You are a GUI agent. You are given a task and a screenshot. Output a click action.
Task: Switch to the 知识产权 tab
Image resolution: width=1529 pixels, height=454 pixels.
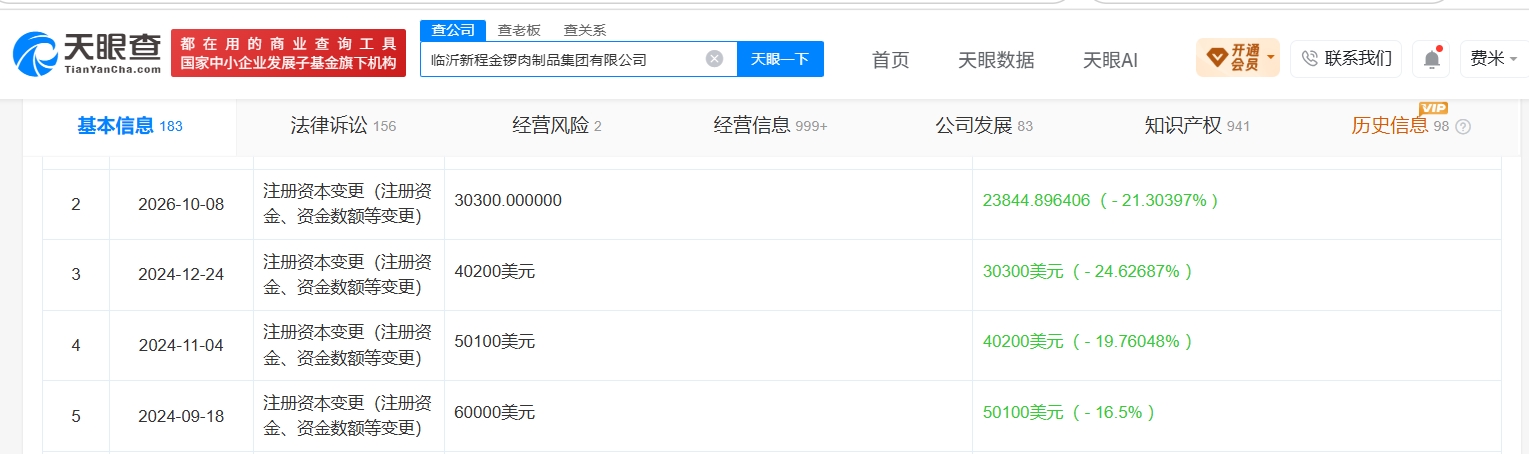1197,126
